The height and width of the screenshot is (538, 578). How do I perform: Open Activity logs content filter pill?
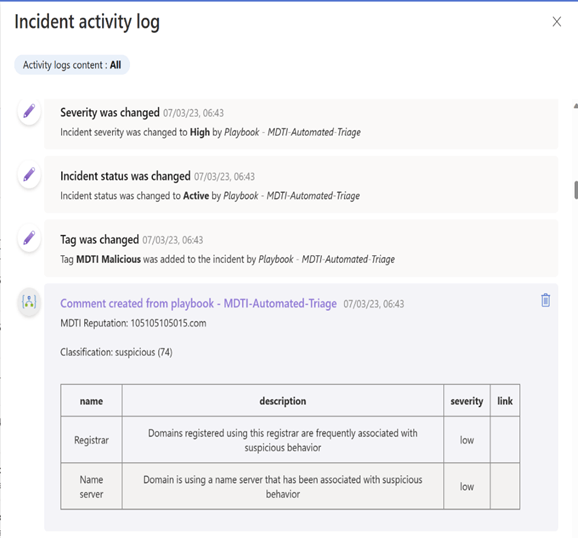(72, 65)
